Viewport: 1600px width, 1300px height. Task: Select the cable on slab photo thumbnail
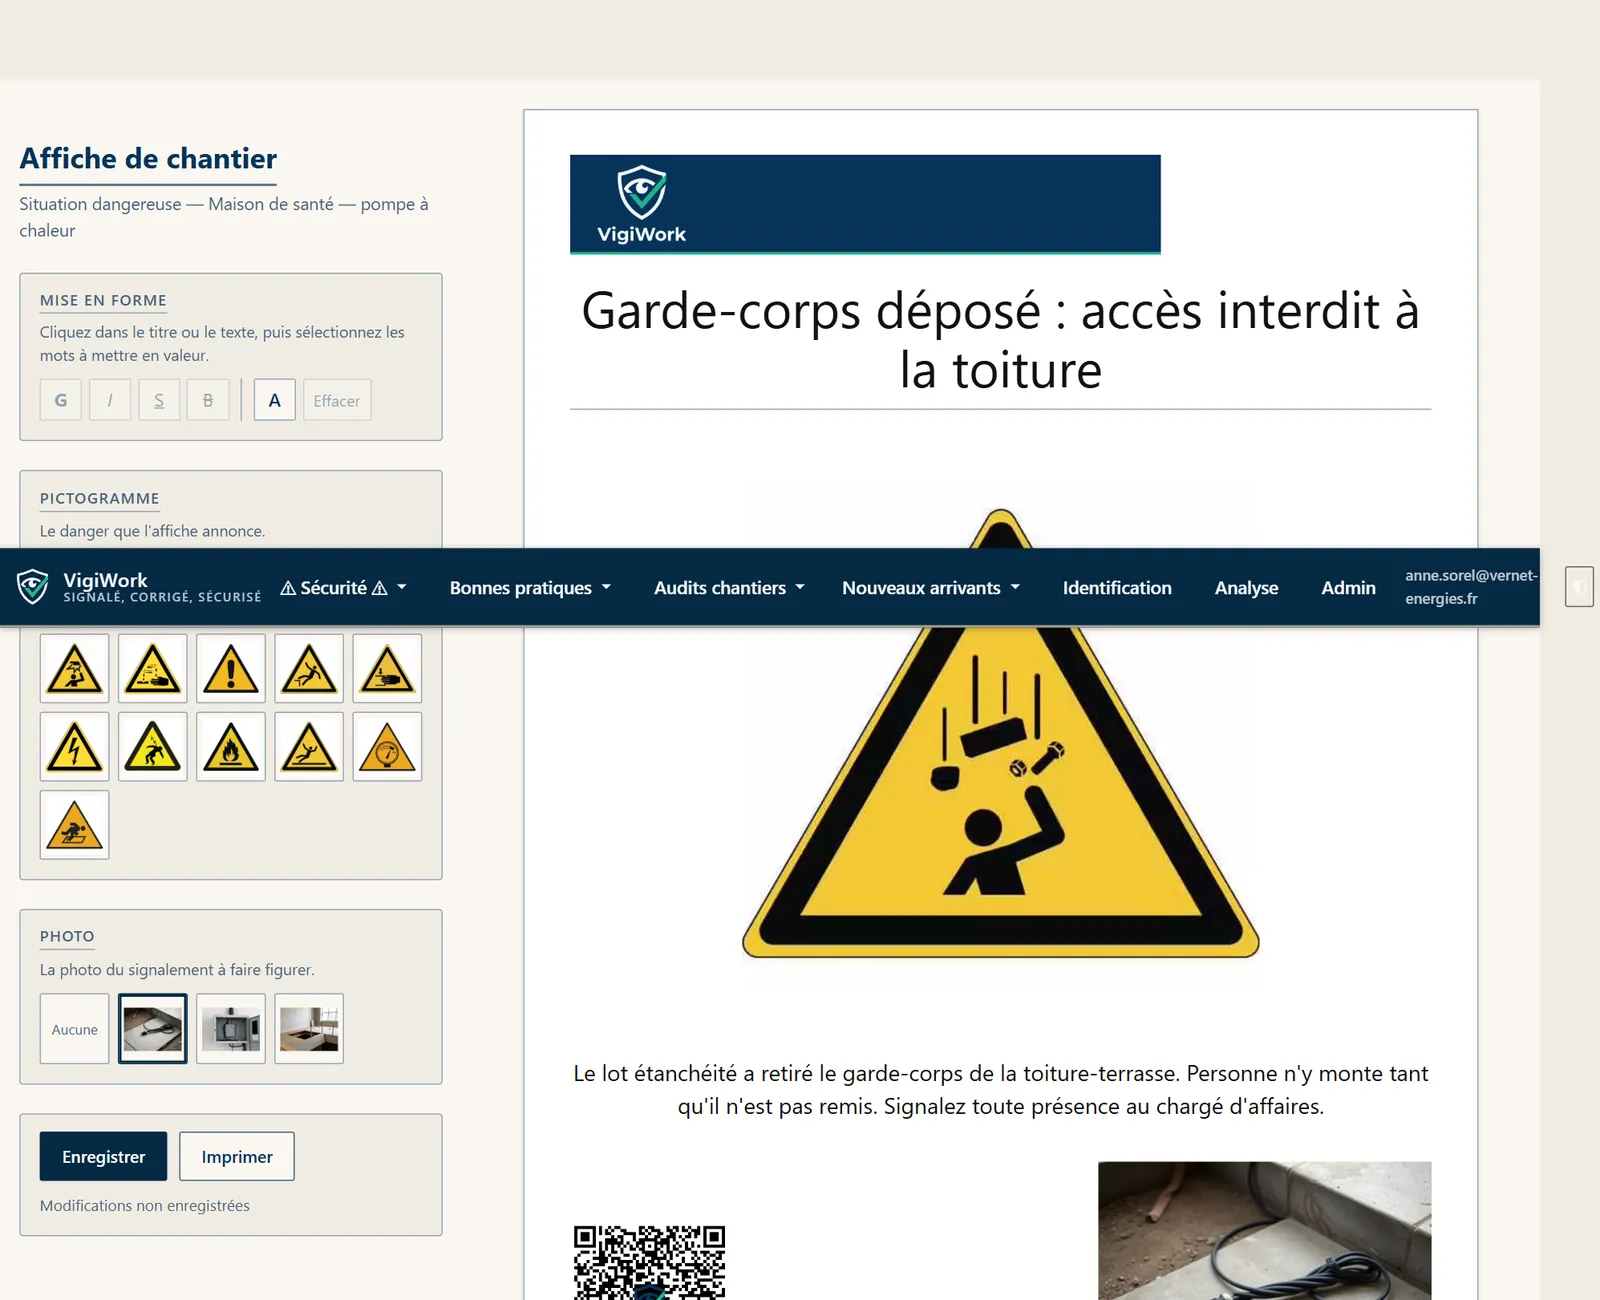point(153,1029)
